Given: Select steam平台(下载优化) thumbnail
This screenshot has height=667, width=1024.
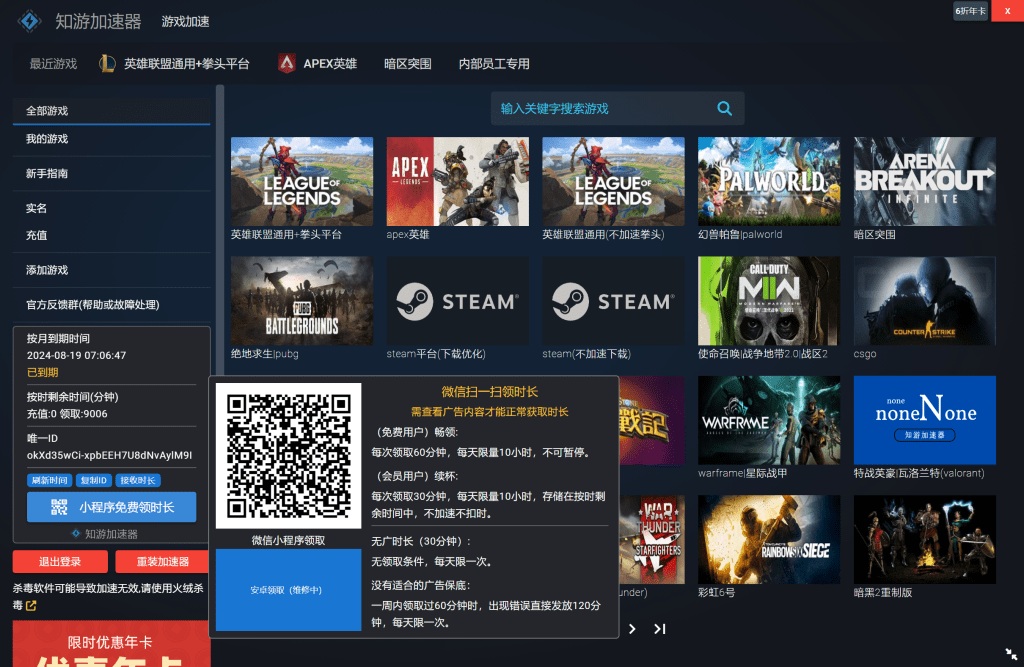Looking at the screenshot, I should click(457, 301).
